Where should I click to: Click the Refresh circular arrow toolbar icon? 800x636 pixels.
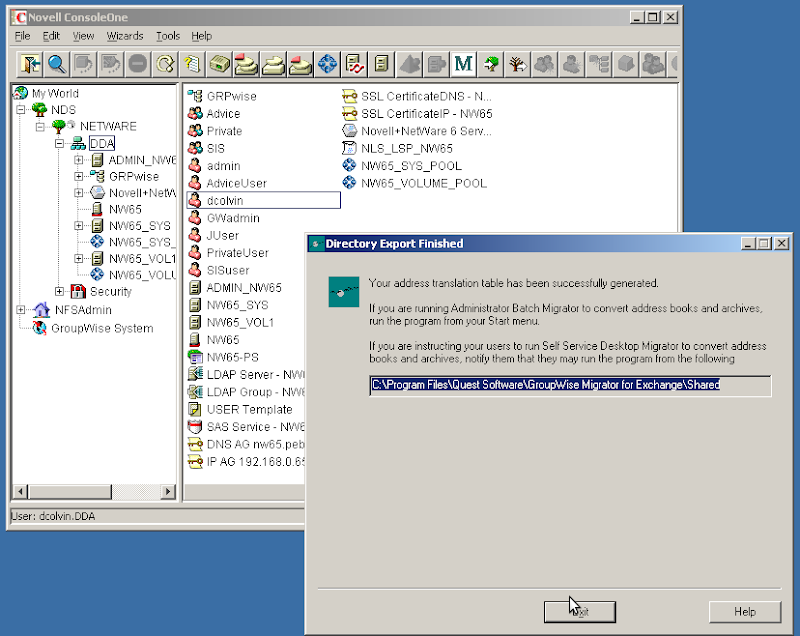point(165,64)
